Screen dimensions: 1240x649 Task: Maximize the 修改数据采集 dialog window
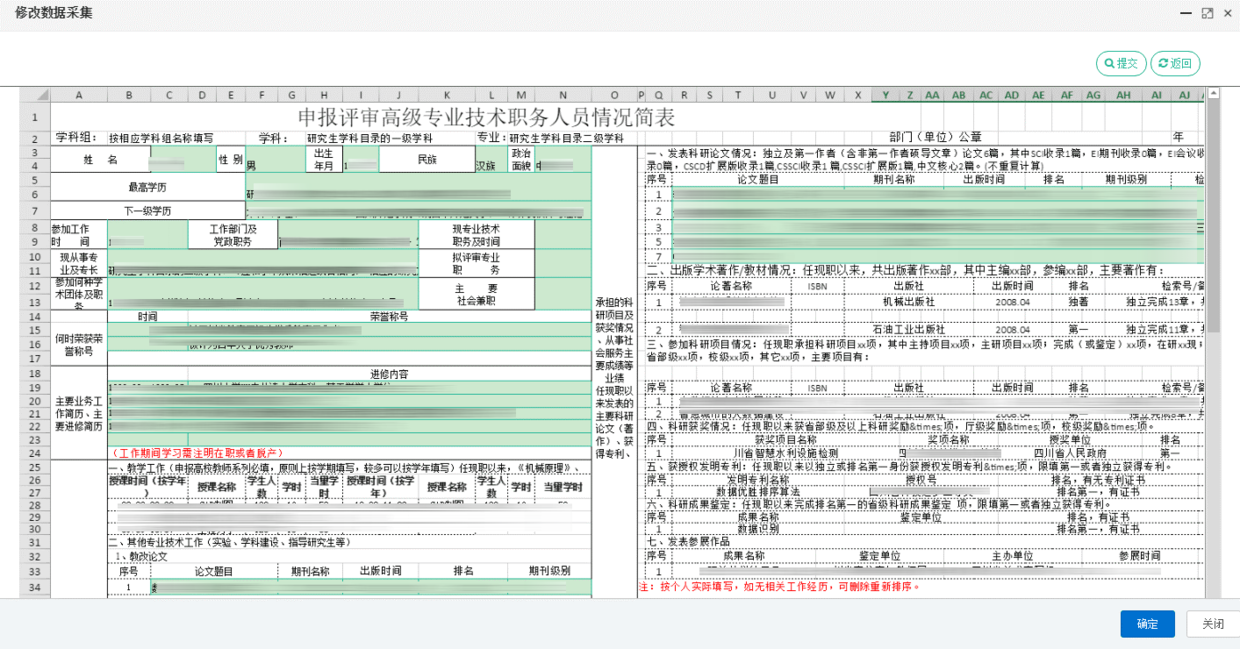coord(1207,13)
